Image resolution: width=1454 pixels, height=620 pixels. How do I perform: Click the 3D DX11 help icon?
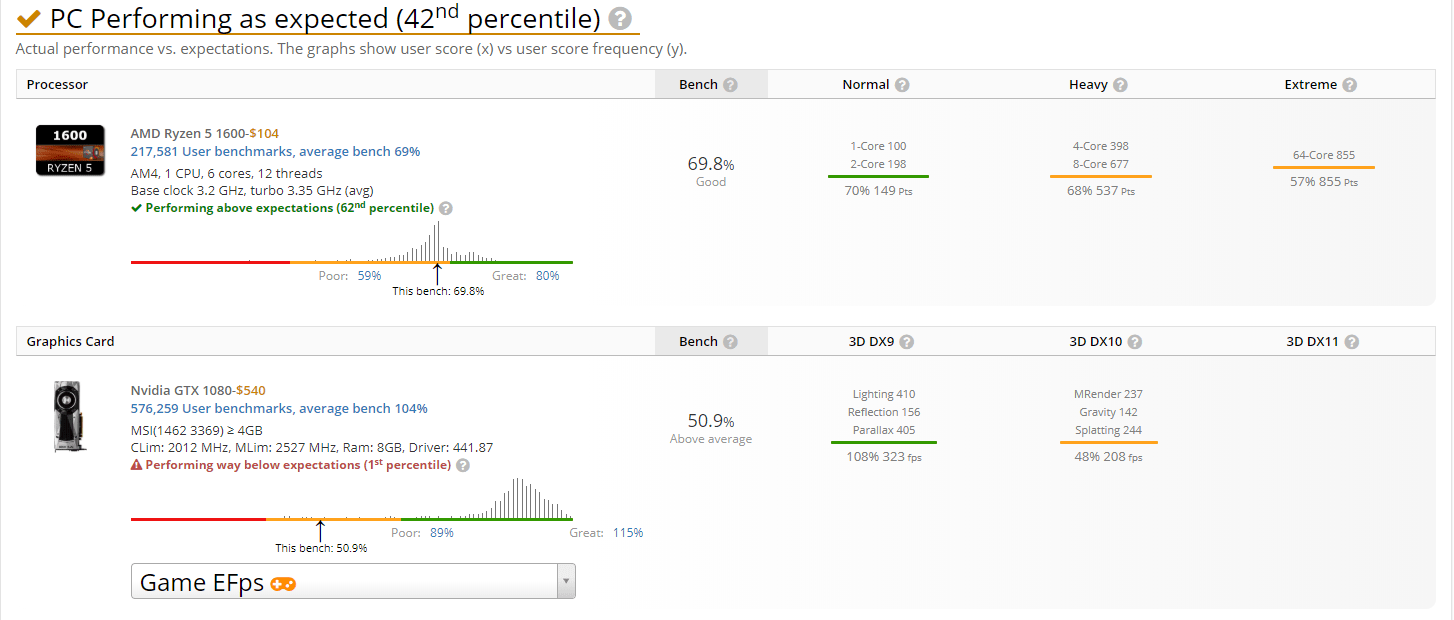[x=1351, y=341]
